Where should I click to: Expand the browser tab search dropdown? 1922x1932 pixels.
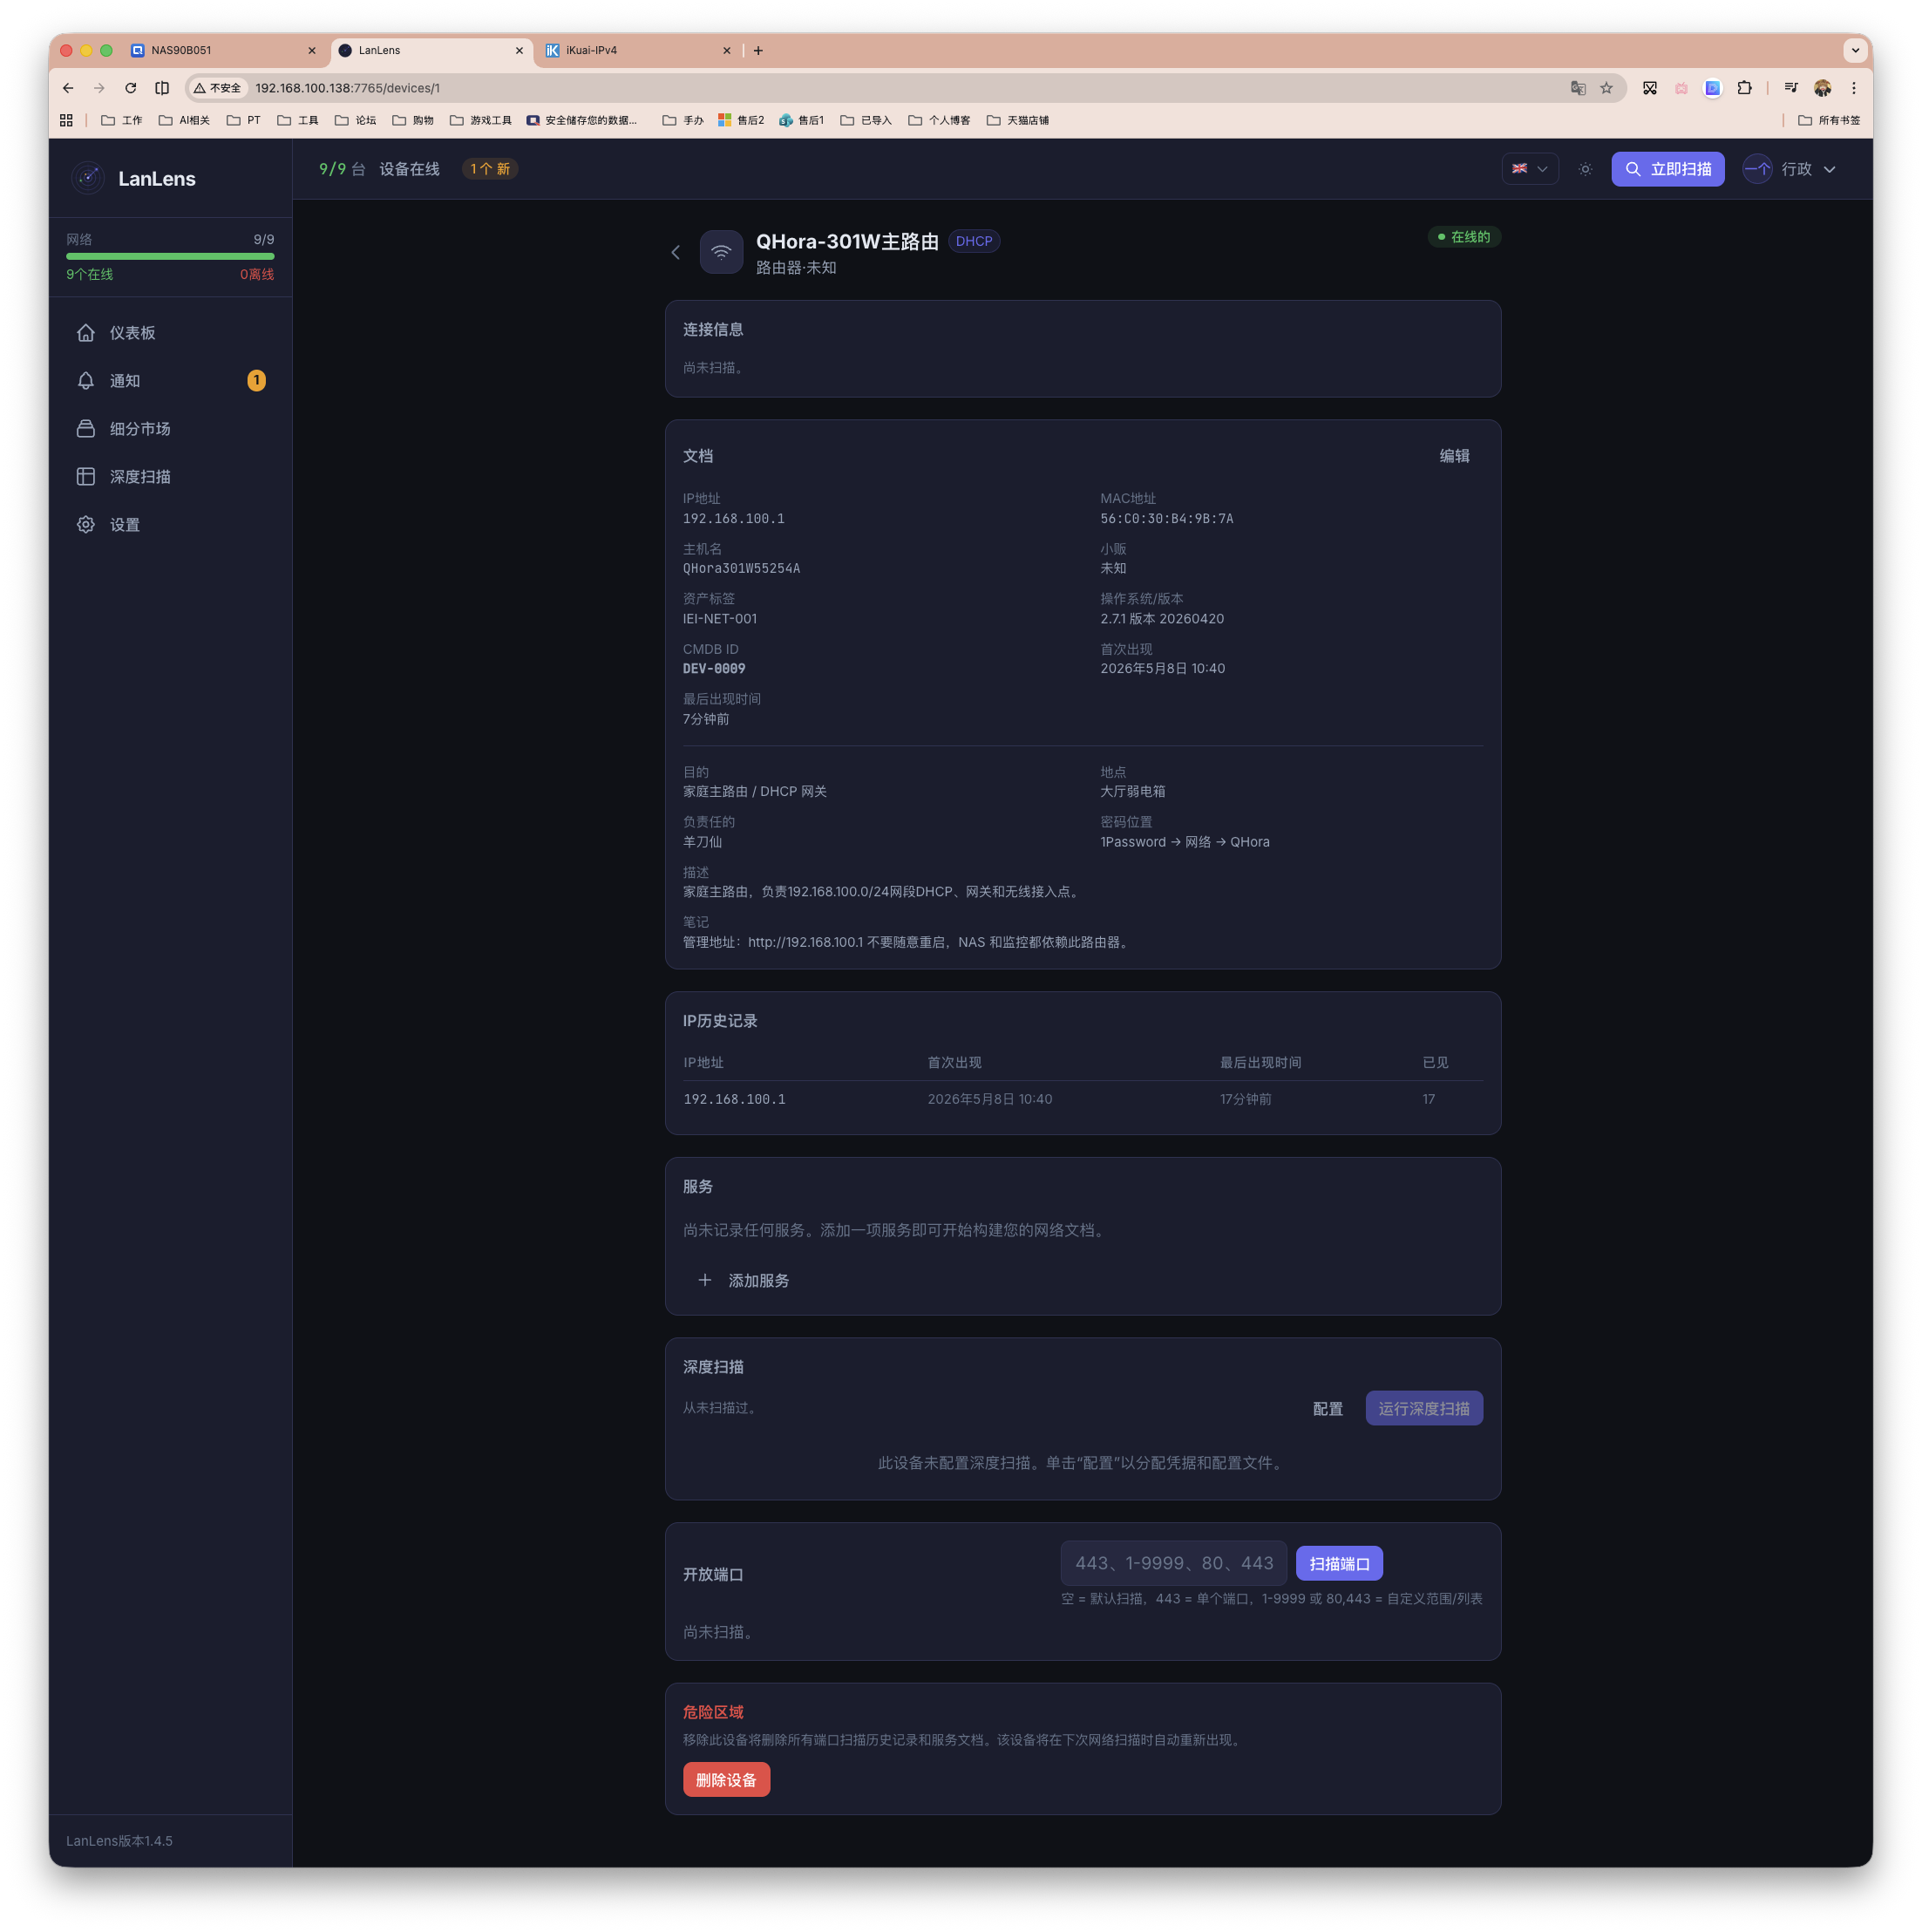[1855, 50]
